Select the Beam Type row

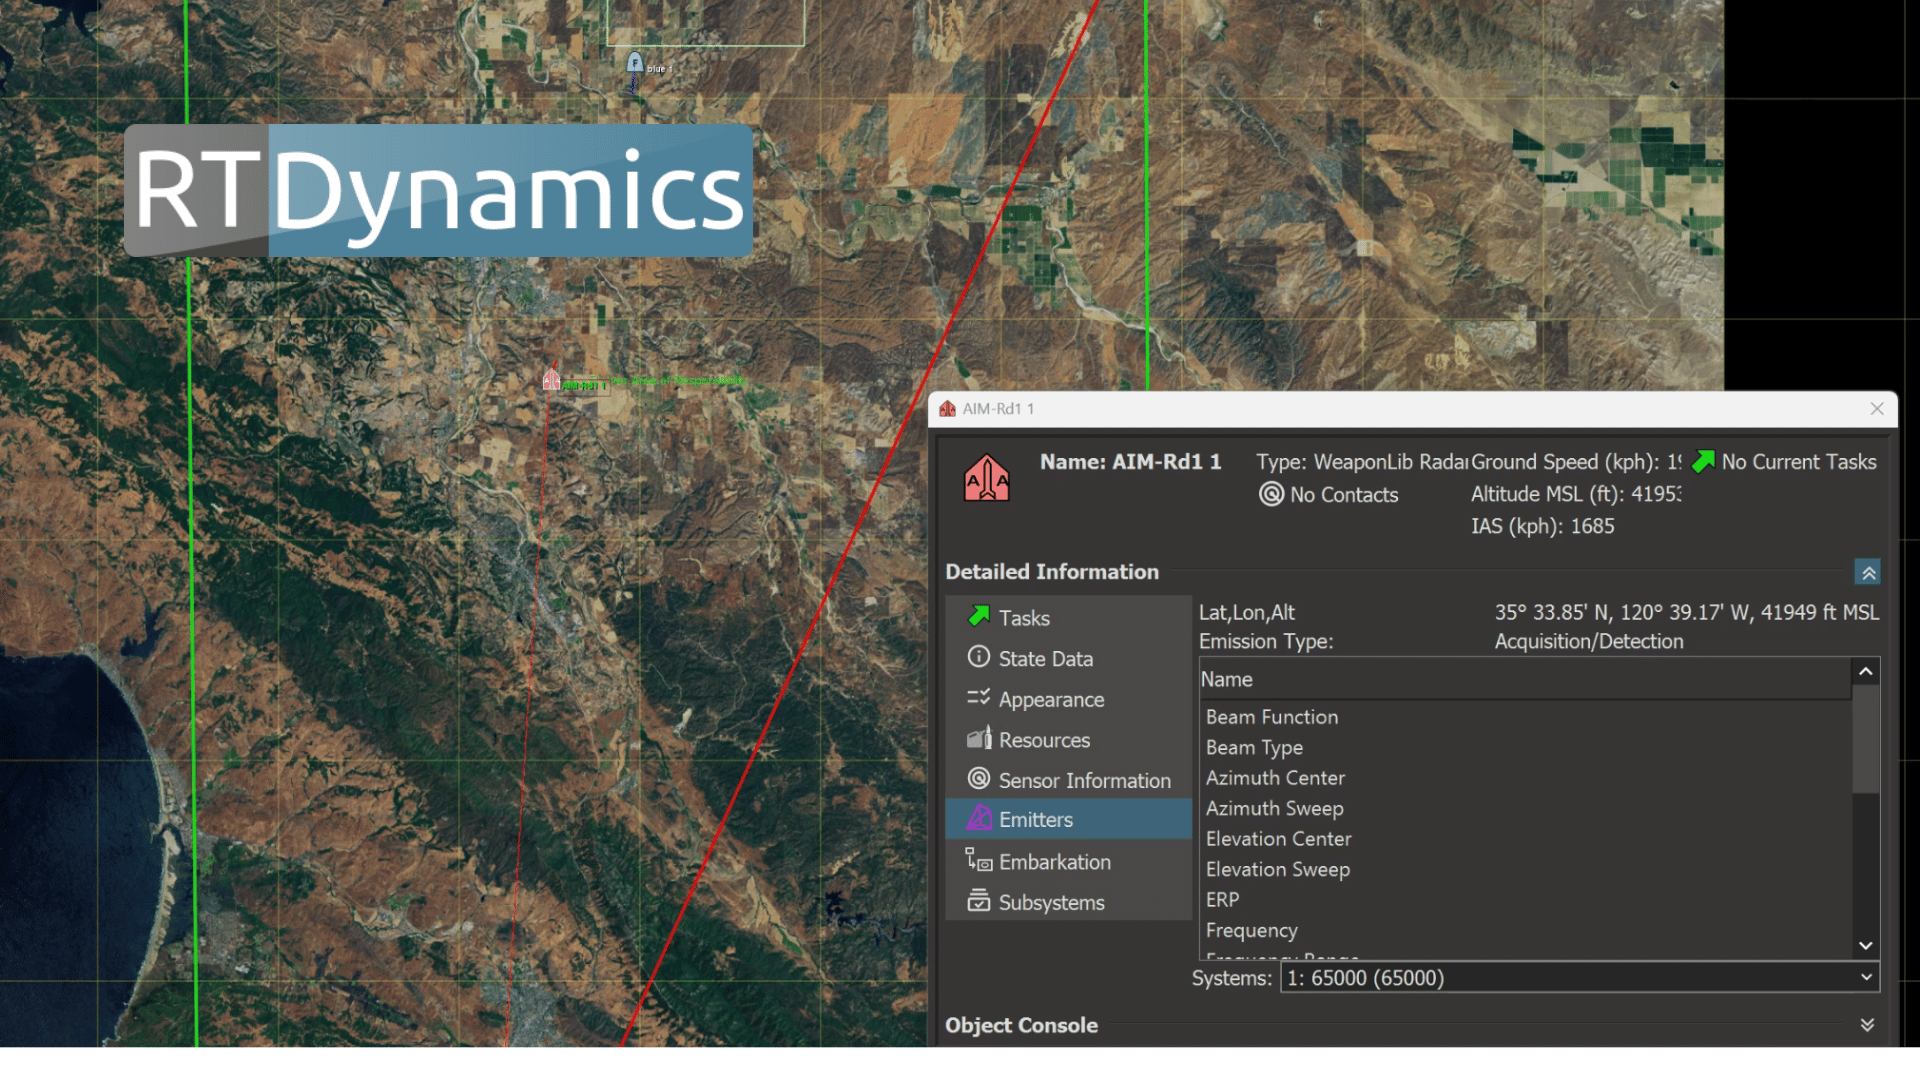pos(1525,748)
